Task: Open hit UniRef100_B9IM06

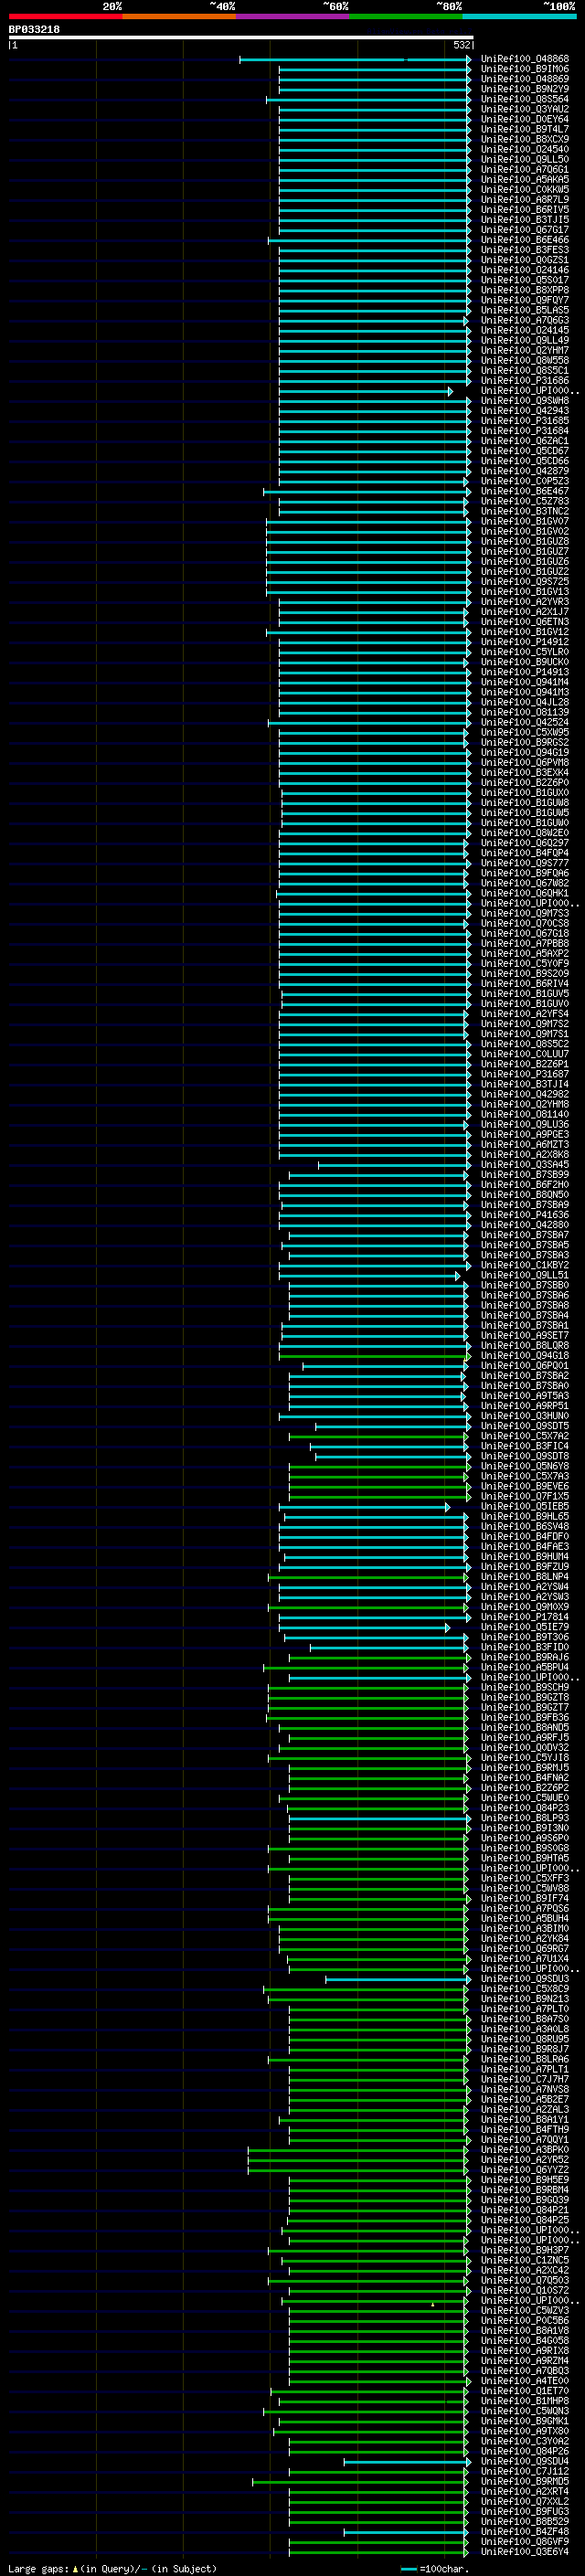Action: coord(525,69)
